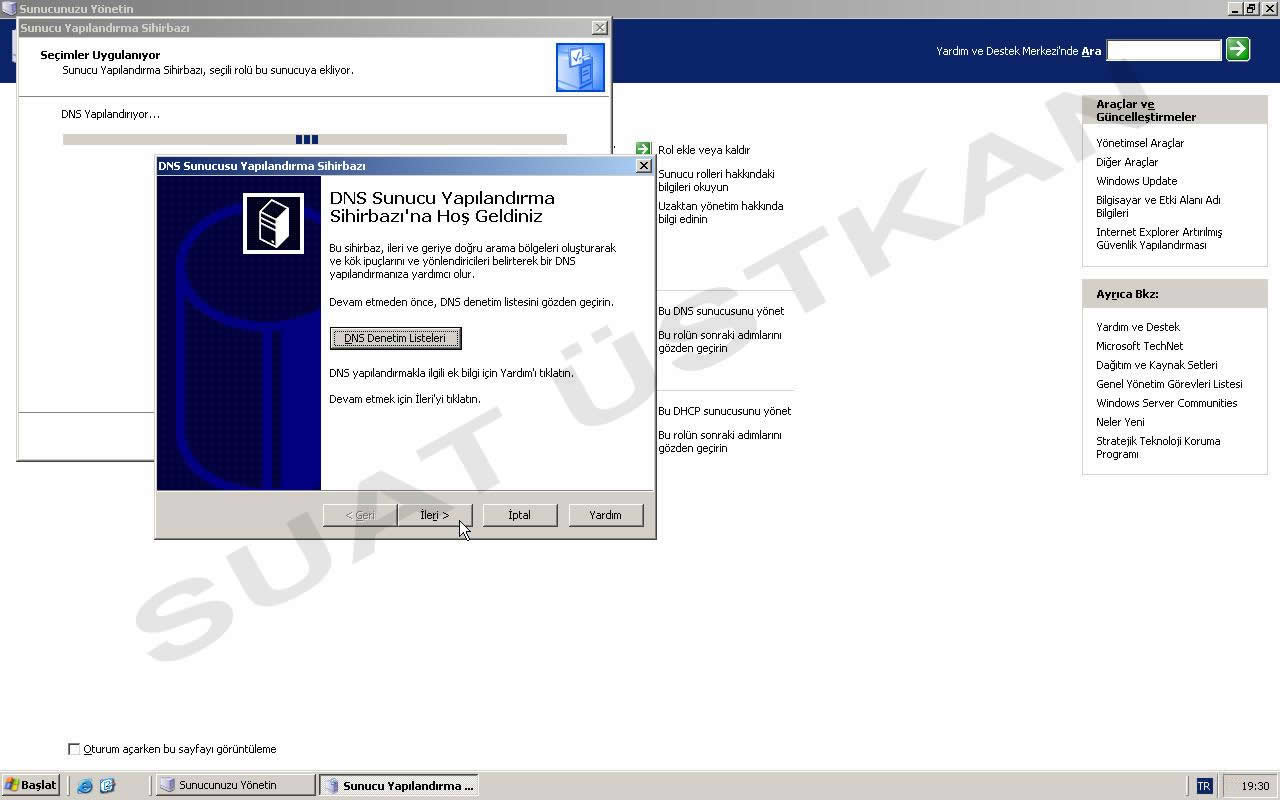Close the DNS Sunucusu Yapılandırma Sihirbazı dialog
The image size is (1280, 800).
tap(644, 166)
